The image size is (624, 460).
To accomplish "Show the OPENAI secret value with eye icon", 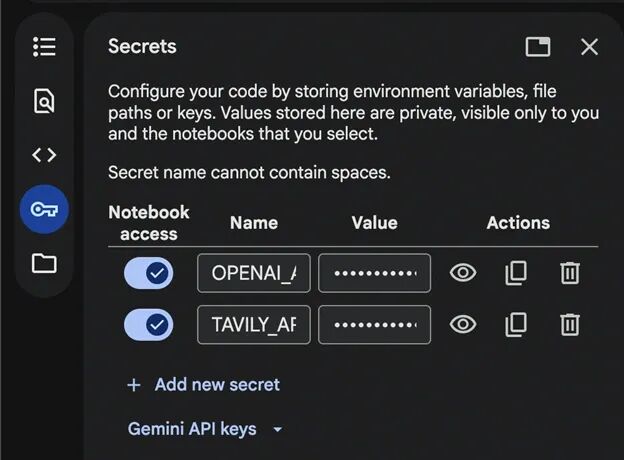I will [463, 273].
